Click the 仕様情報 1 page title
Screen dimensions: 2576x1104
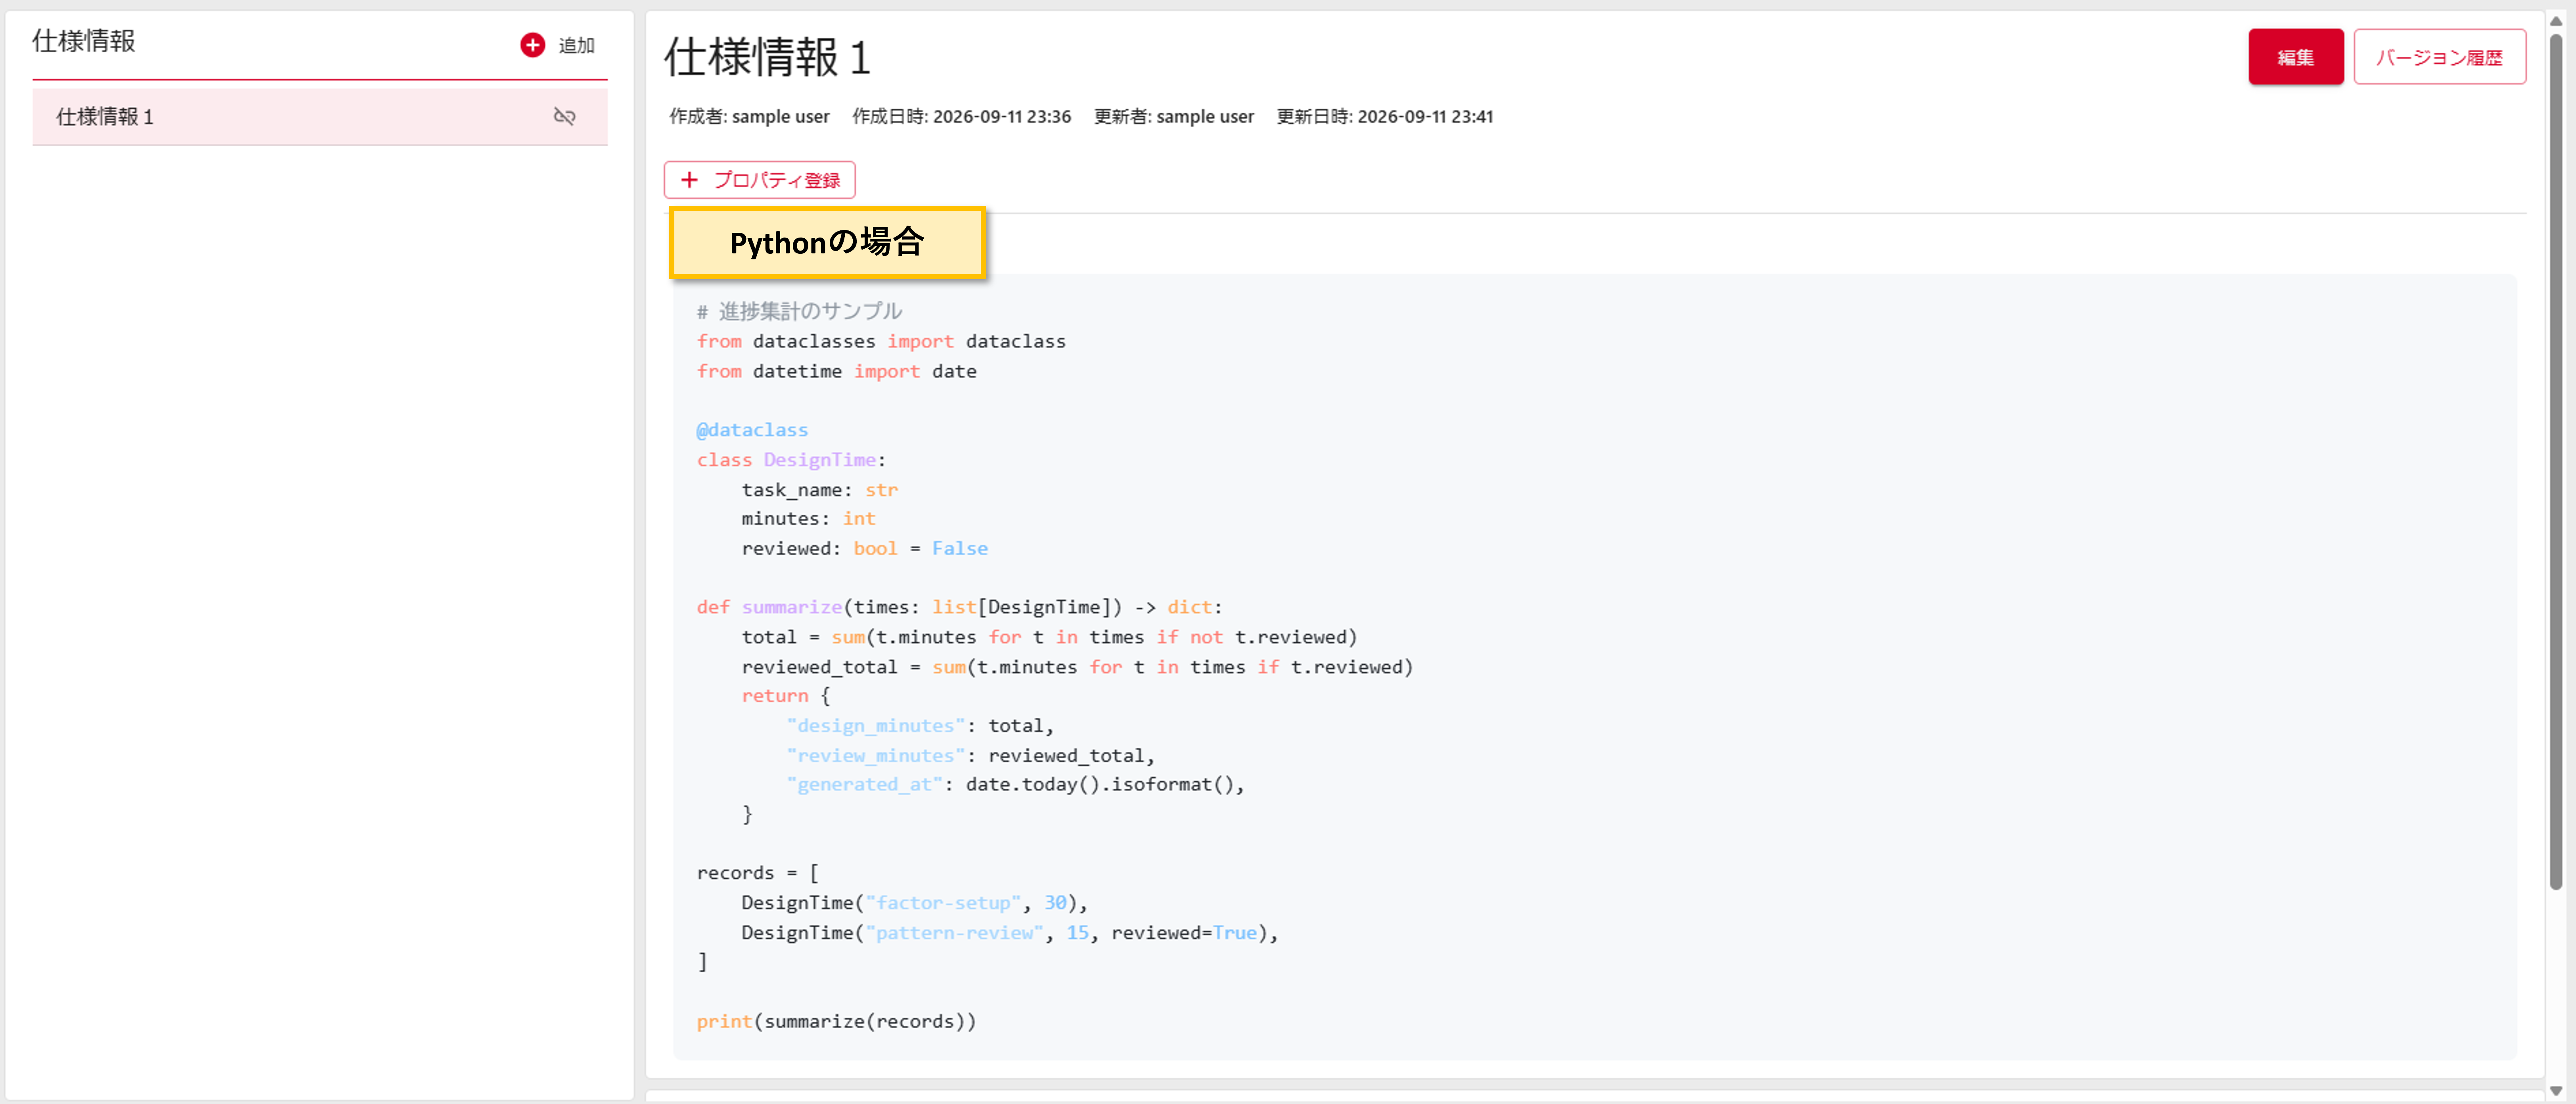[x=767, y=57]
